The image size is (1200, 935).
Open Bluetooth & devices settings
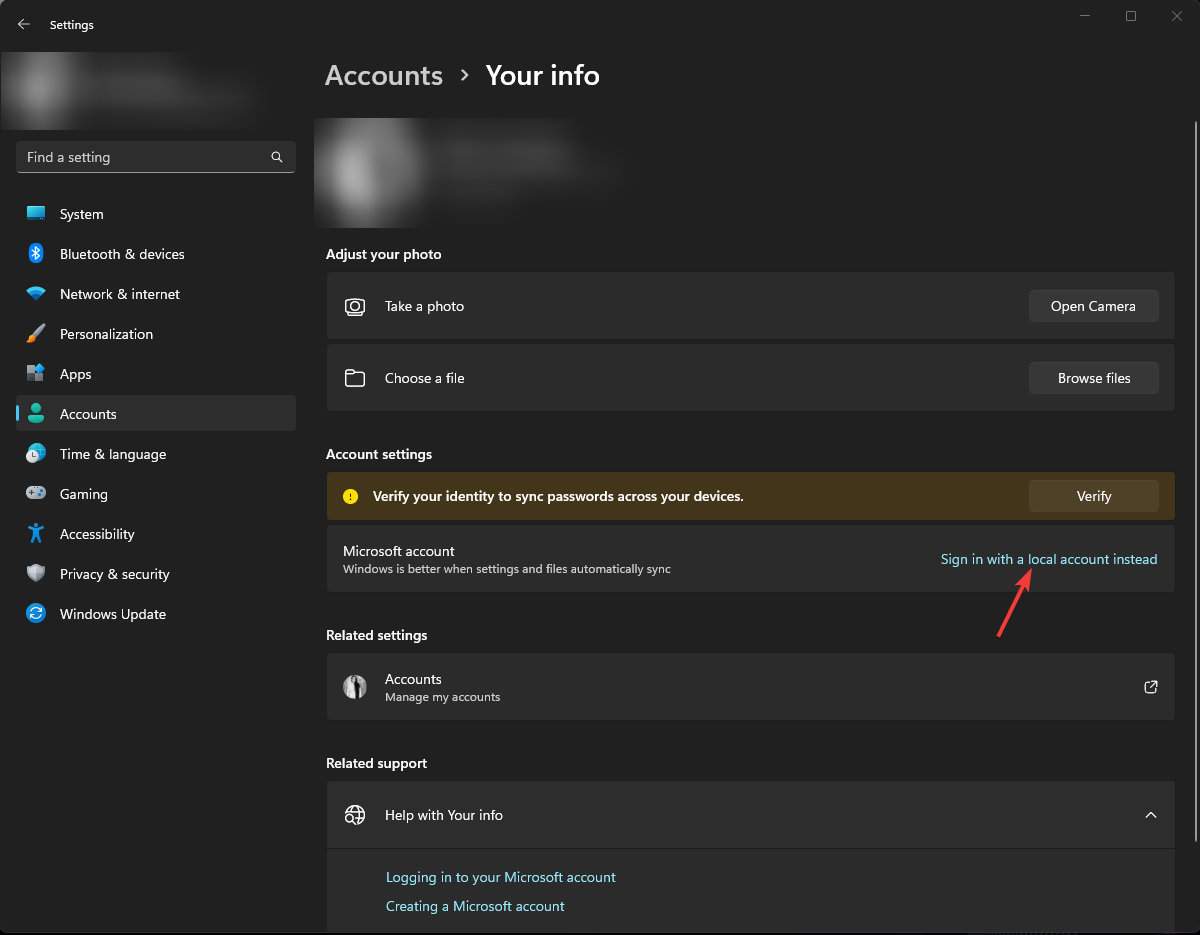[x=122, y=254]
